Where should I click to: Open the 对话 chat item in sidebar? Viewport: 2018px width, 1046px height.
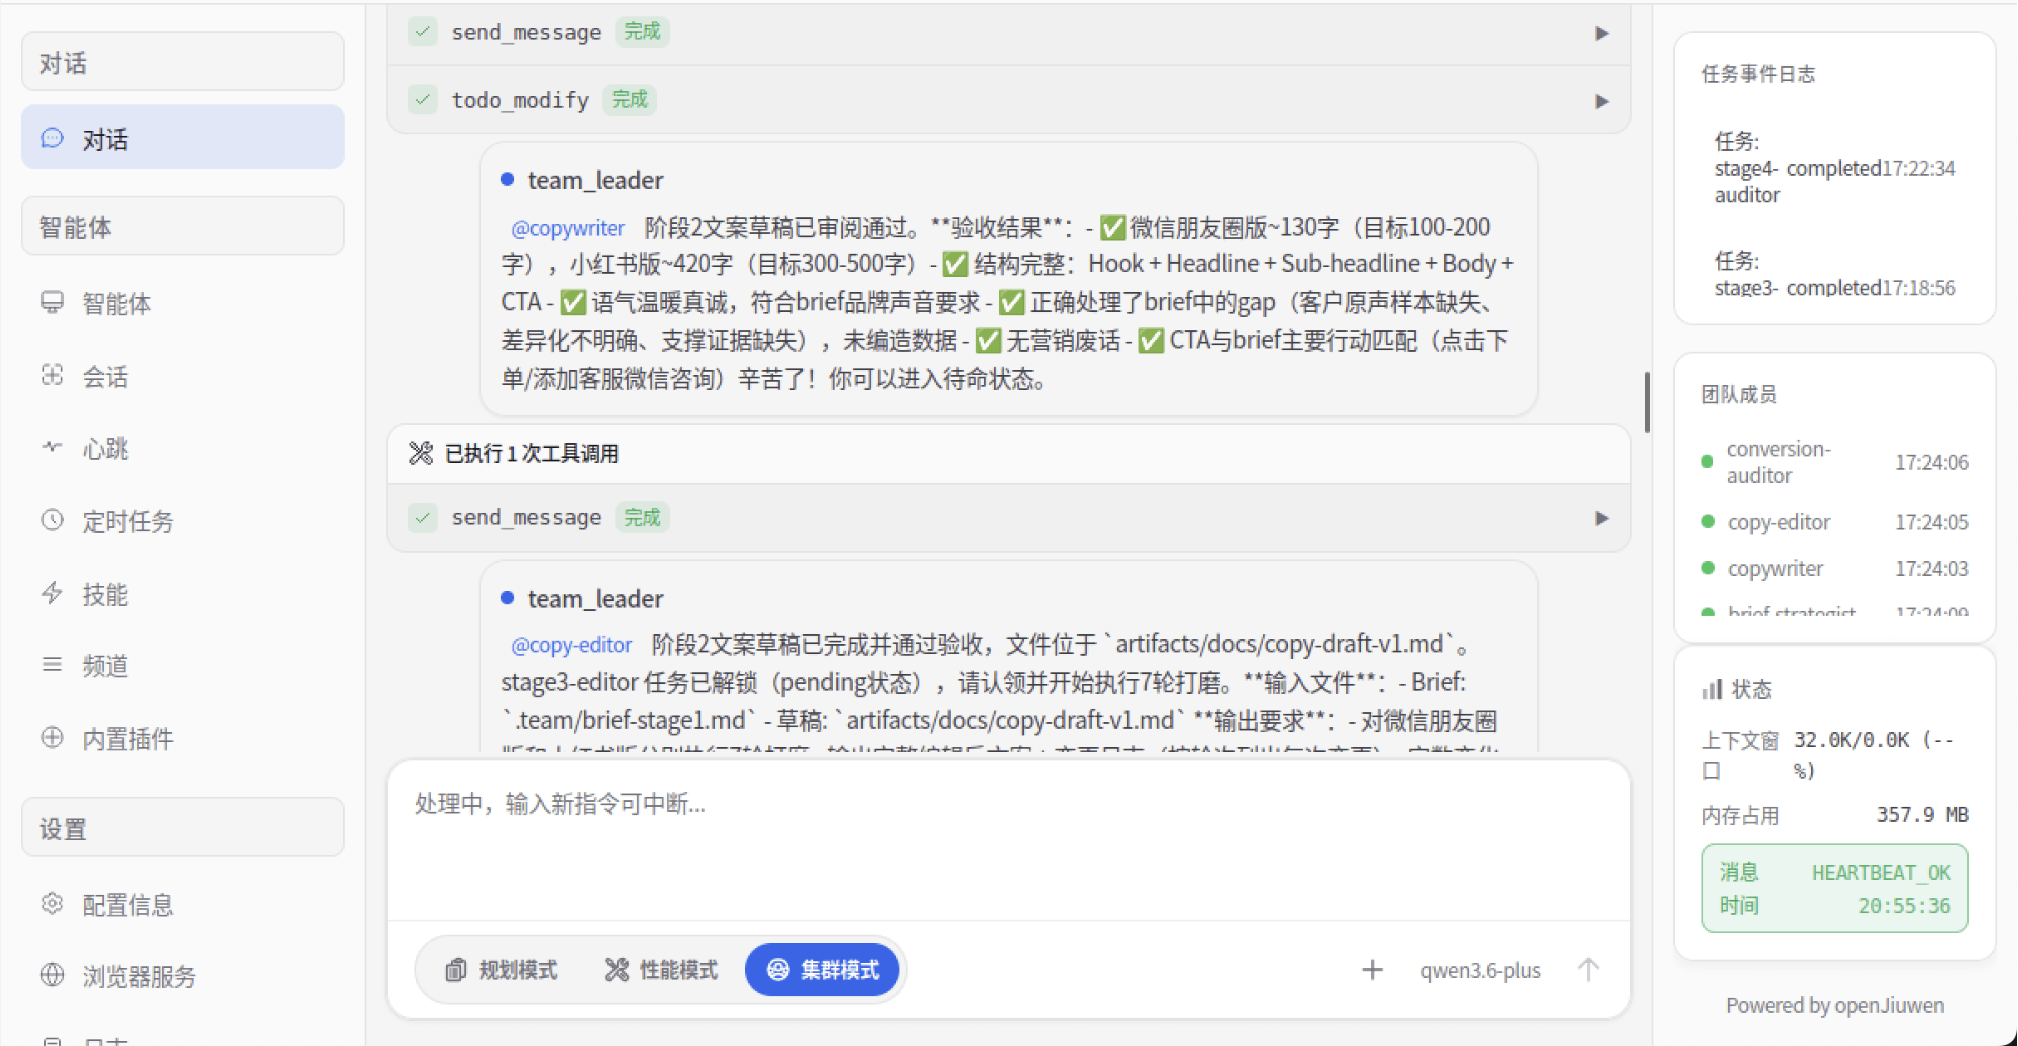(x=183, y=138)
